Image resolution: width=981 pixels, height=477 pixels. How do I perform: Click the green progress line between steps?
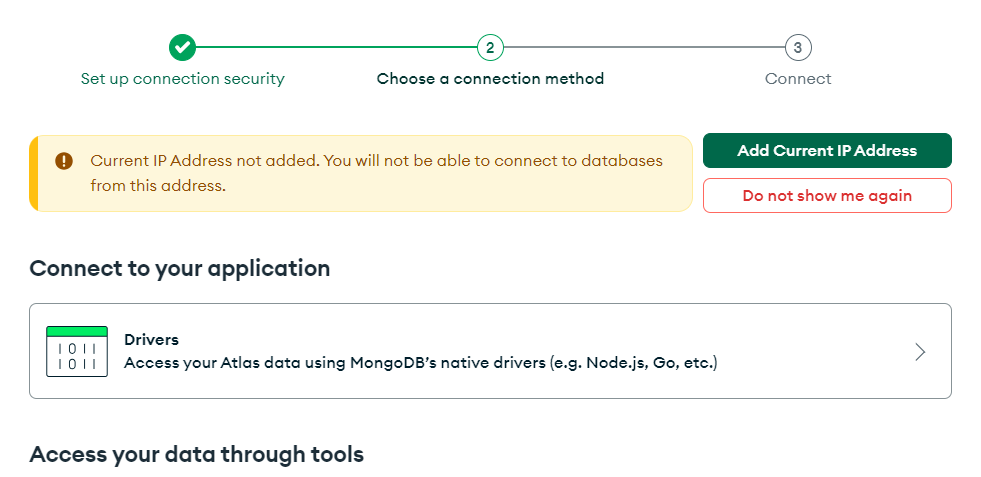point(335,47)
